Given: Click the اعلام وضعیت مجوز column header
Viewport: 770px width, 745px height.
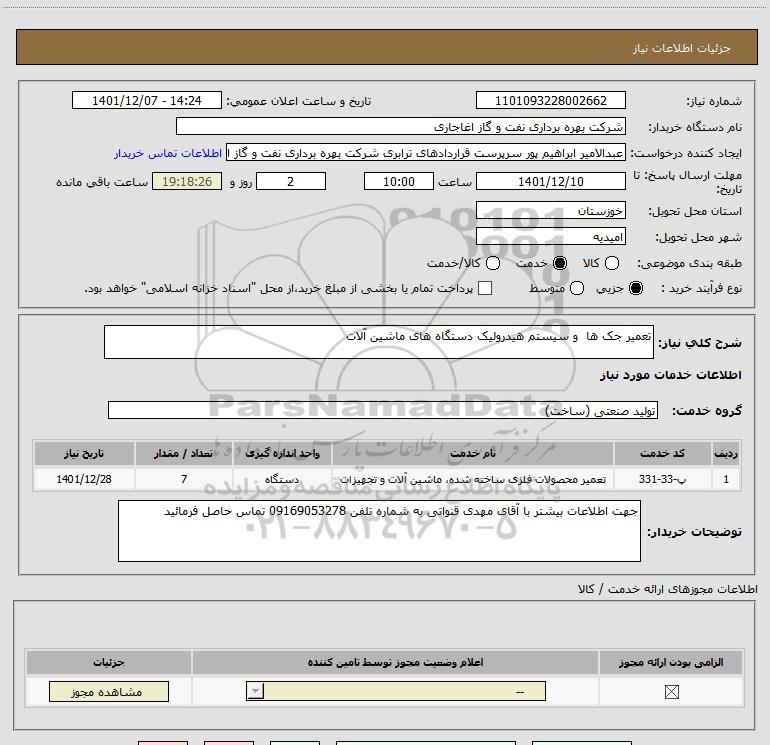Looking at the screenshot, I should pos(395,662).
